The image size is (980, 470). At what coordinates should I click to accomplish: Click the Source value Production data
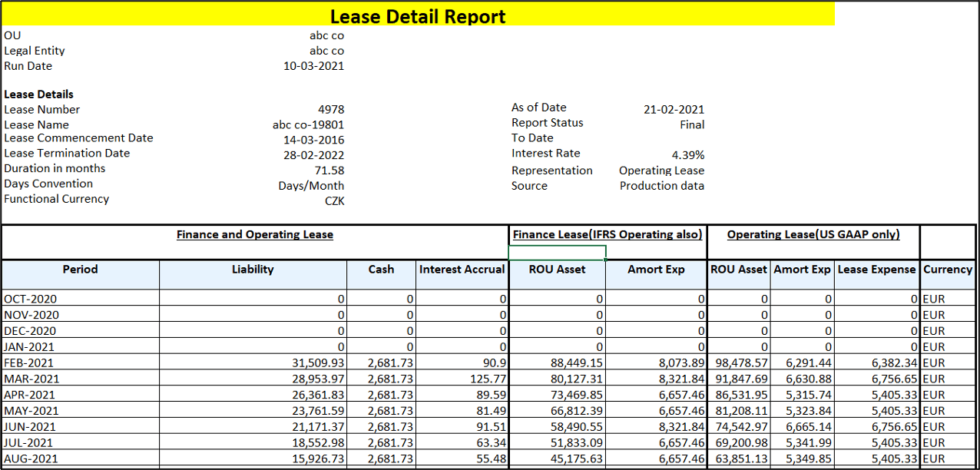pos(661,185)
